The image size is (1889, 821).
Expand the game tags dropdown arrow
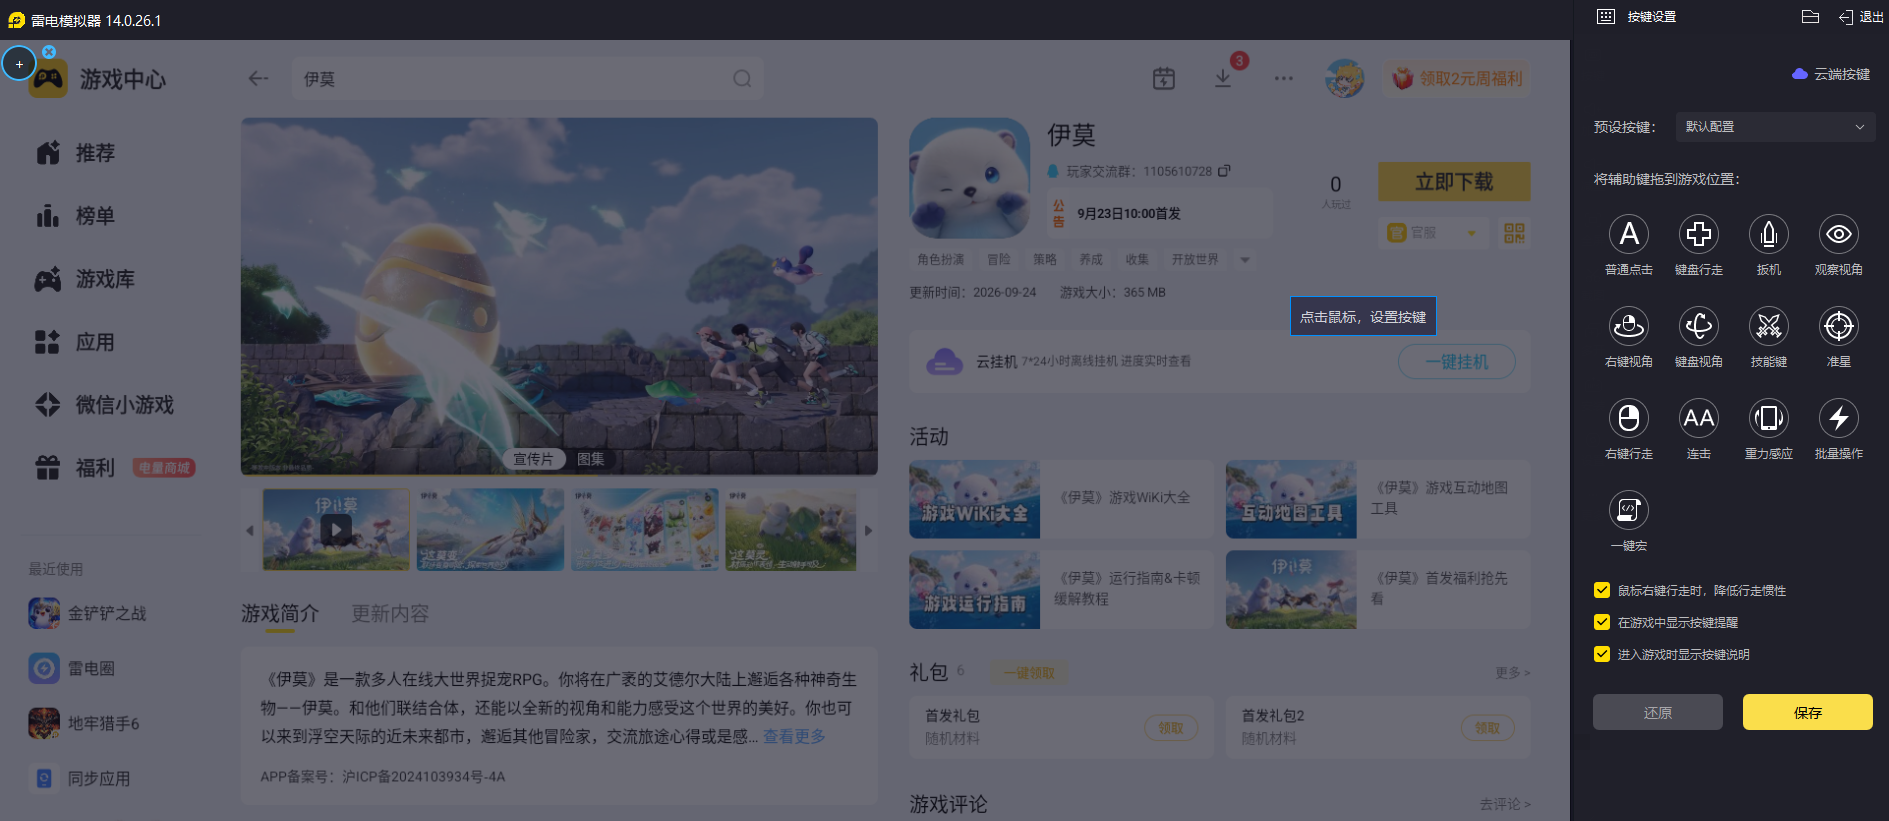[x=1245, y=260]
